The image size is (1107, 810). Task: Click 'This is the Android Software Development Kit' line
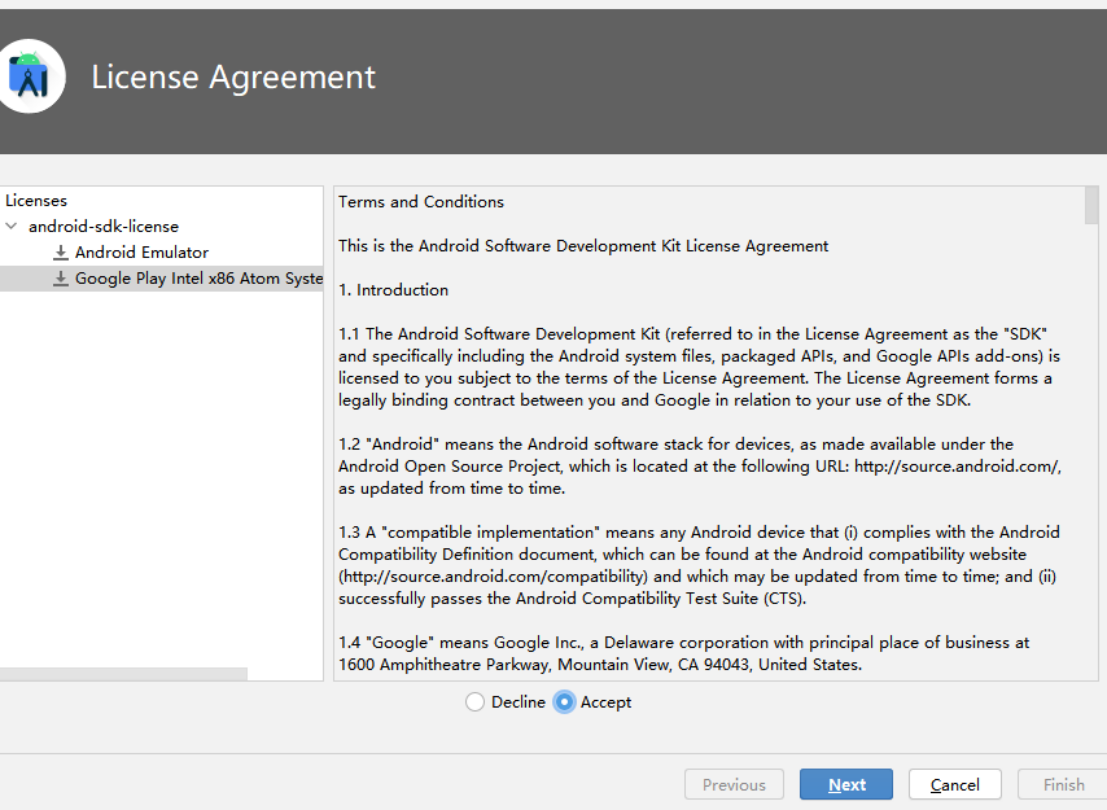583,246
